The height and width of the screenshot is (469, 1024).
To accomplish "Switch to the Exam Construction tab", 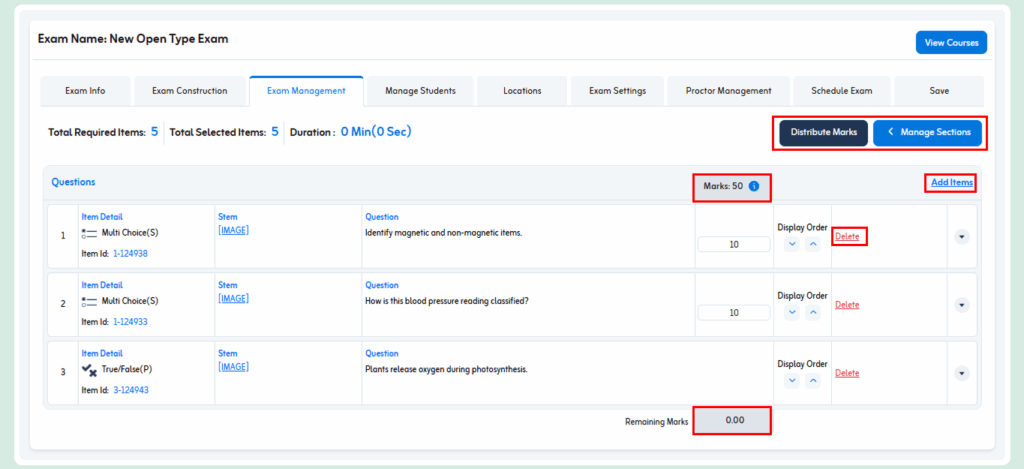I will click(x=189, y=91).
